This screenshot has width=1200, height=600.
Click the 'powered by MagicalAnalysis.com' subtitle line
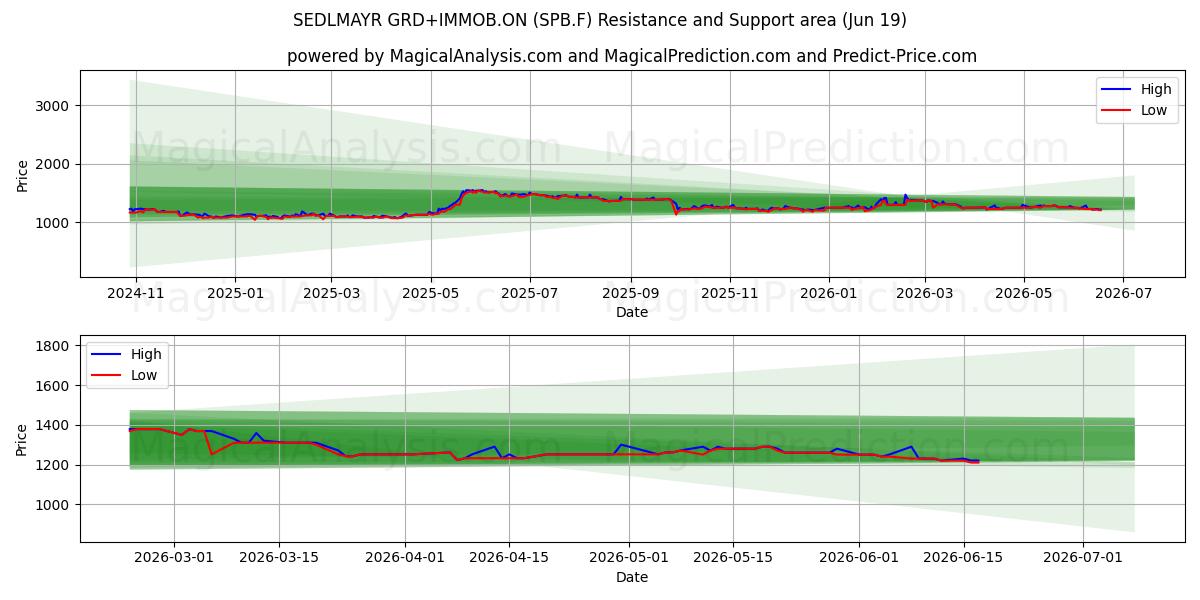(x=632, y=56)
